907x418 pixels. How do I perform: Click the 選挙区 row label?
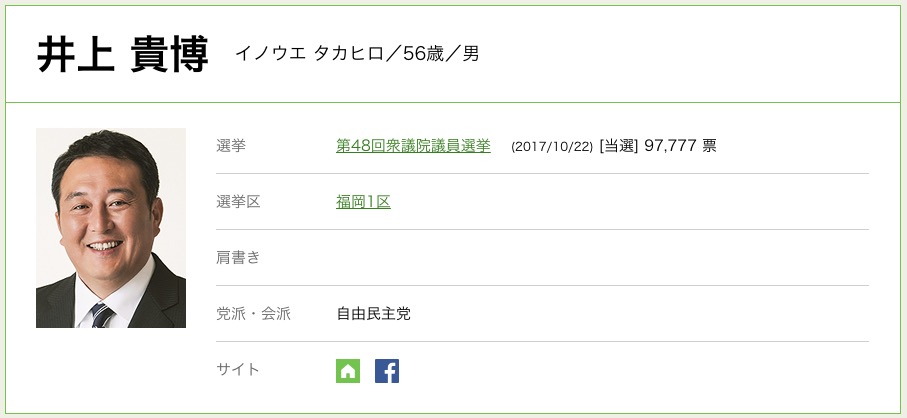click(238, 202)
